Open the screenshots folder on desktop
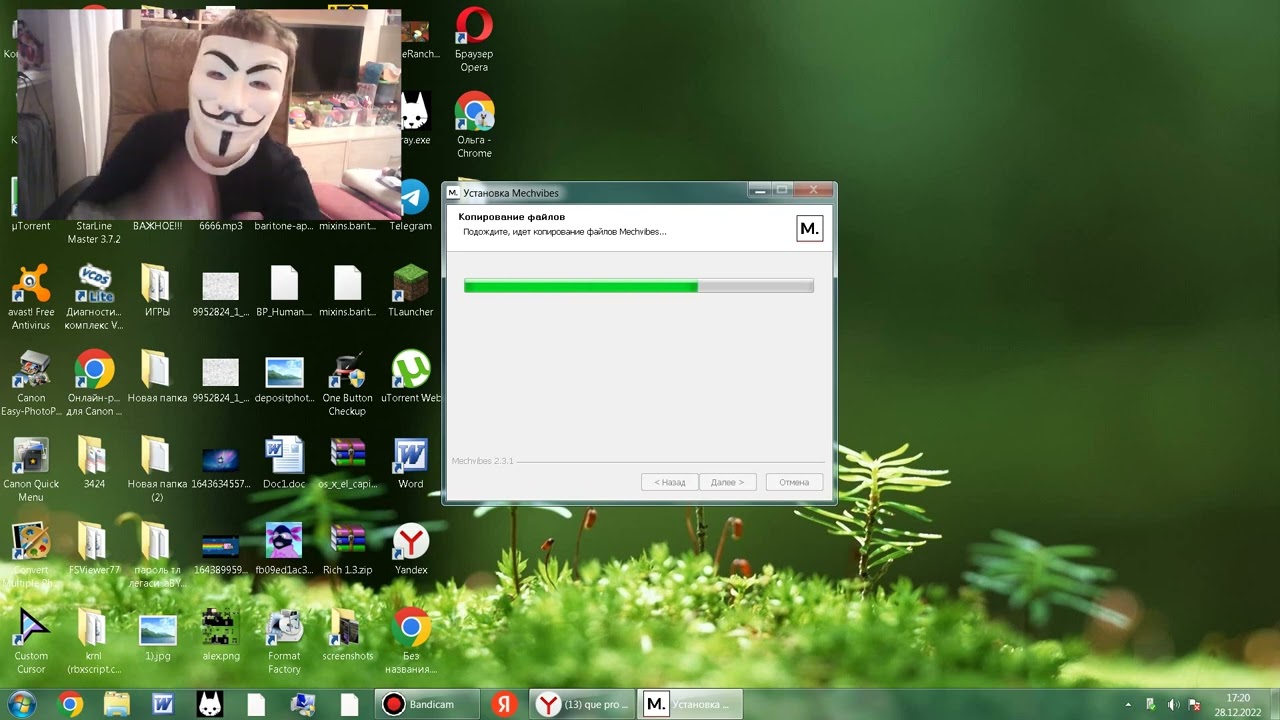This screenshot has width=1280, height=720. click(347, 635)
